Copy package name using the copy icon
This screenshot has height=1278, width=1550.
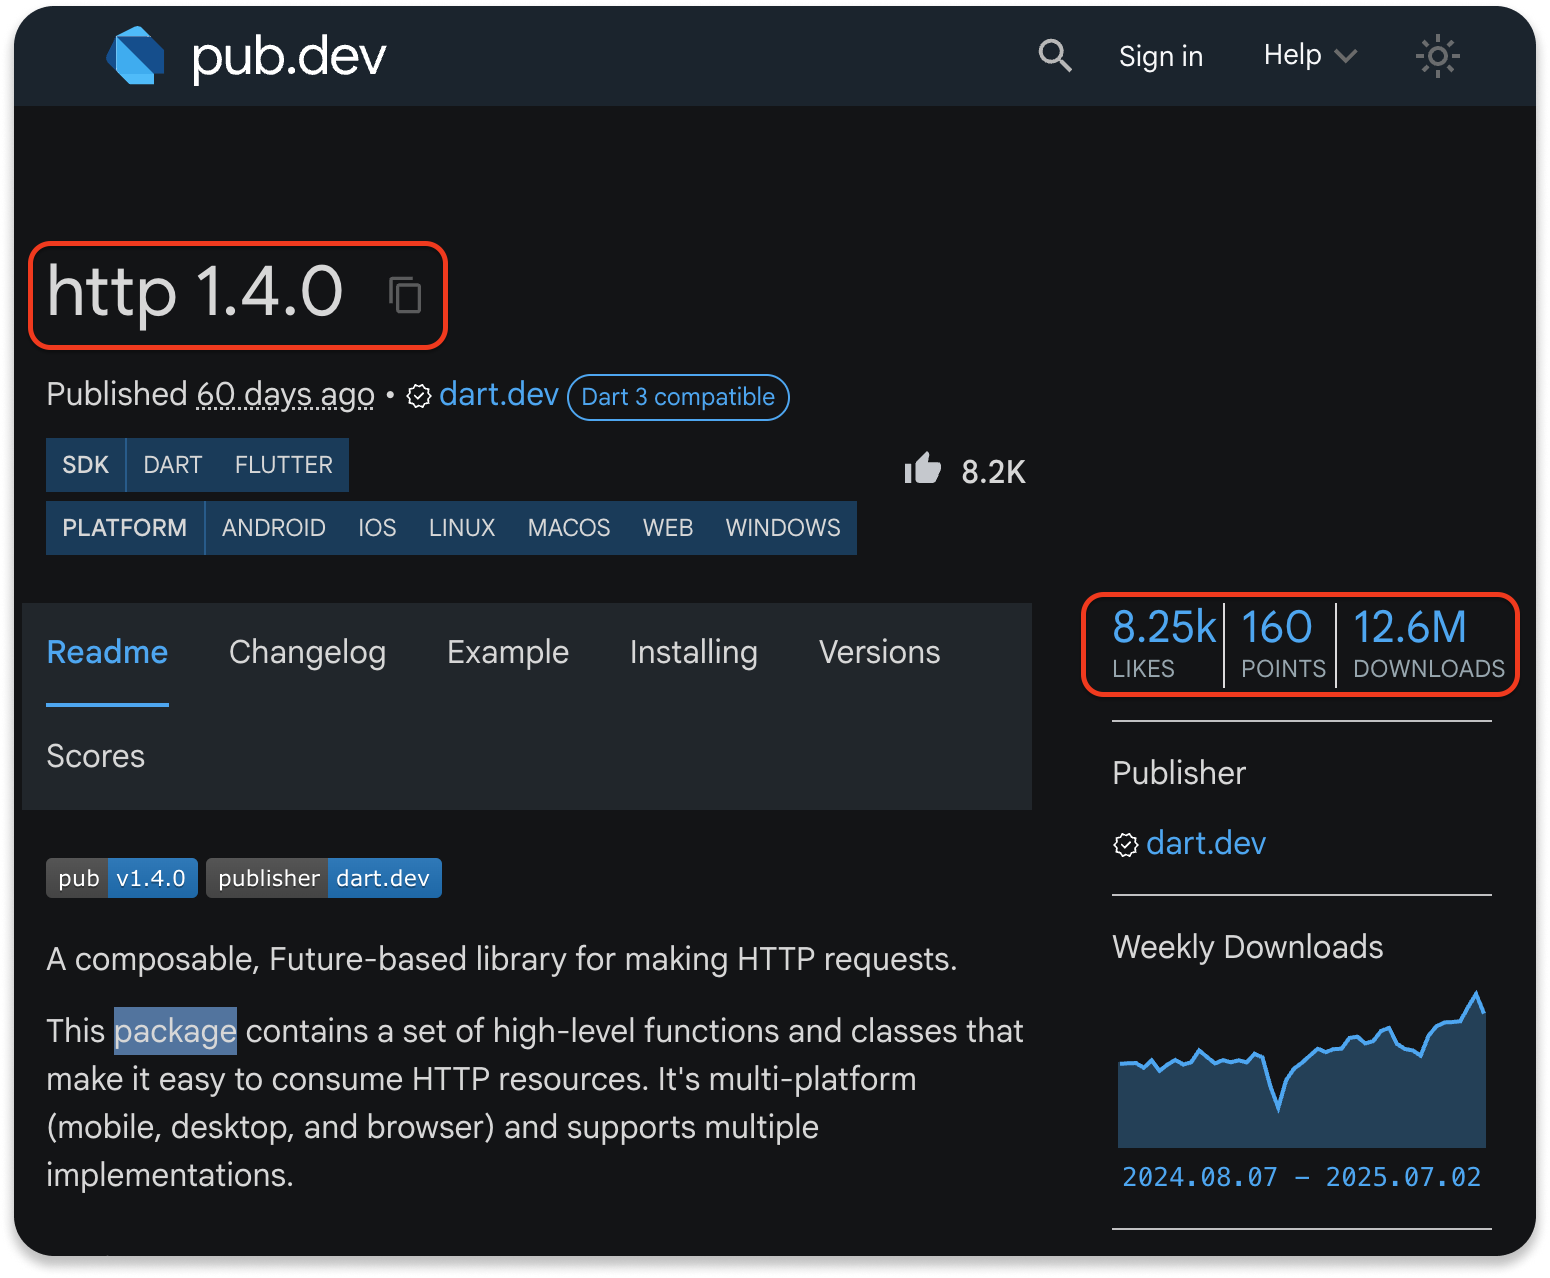[x=405, y=295]
